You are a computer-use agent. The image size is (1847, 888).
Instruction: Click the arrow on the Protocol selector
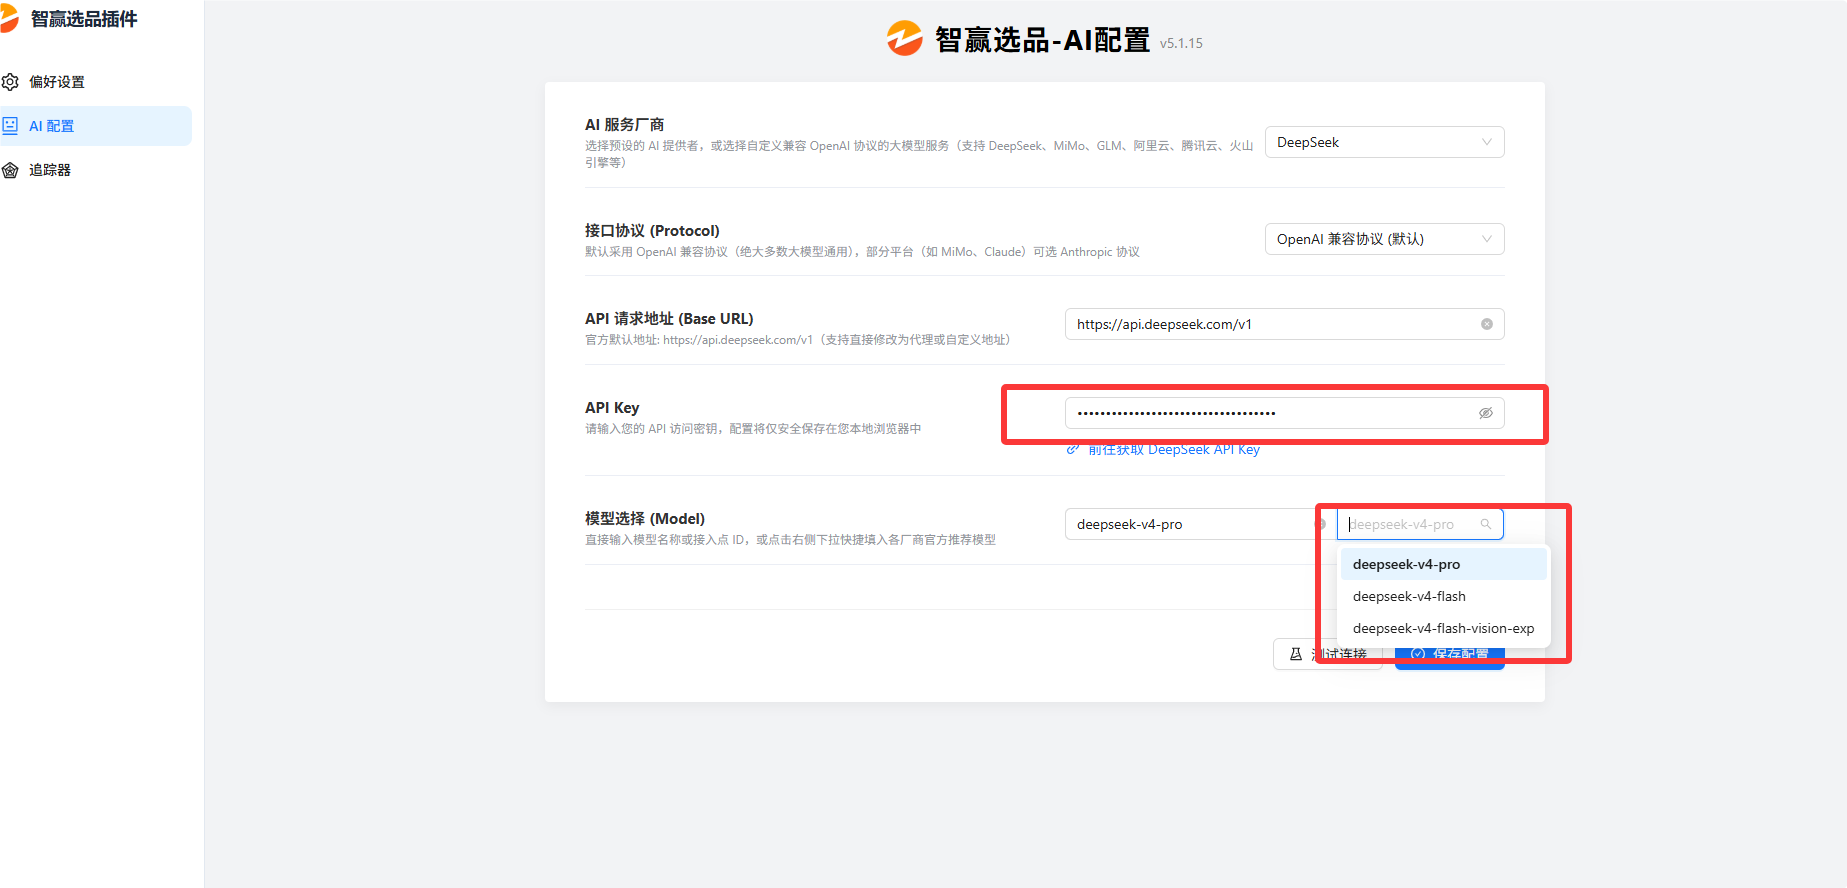click(x=1486, y=239)
